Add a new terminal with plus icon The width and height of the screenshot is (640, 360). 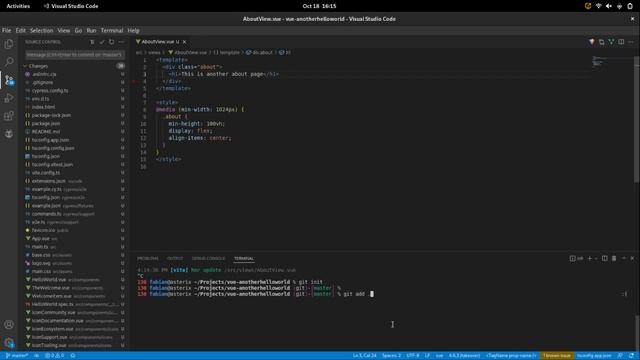tap(589, 258)
